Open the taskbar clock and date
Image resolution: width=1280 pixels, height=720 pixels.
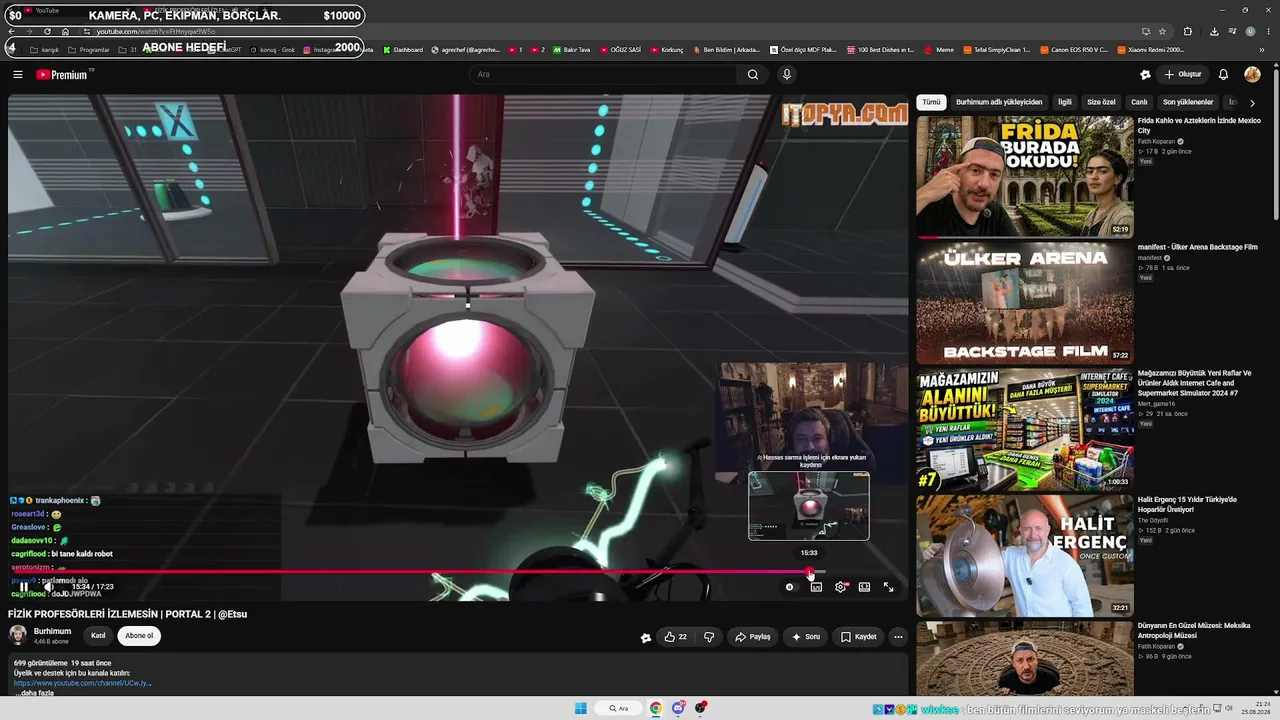pyautogui.click(x=1256, y=709)
